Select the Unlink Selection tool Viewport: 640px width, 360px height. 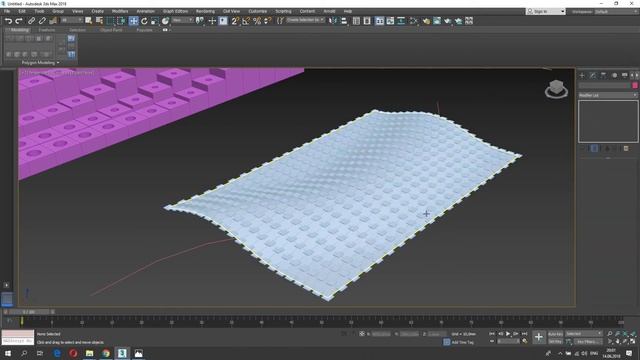click(x=42, y=21)
